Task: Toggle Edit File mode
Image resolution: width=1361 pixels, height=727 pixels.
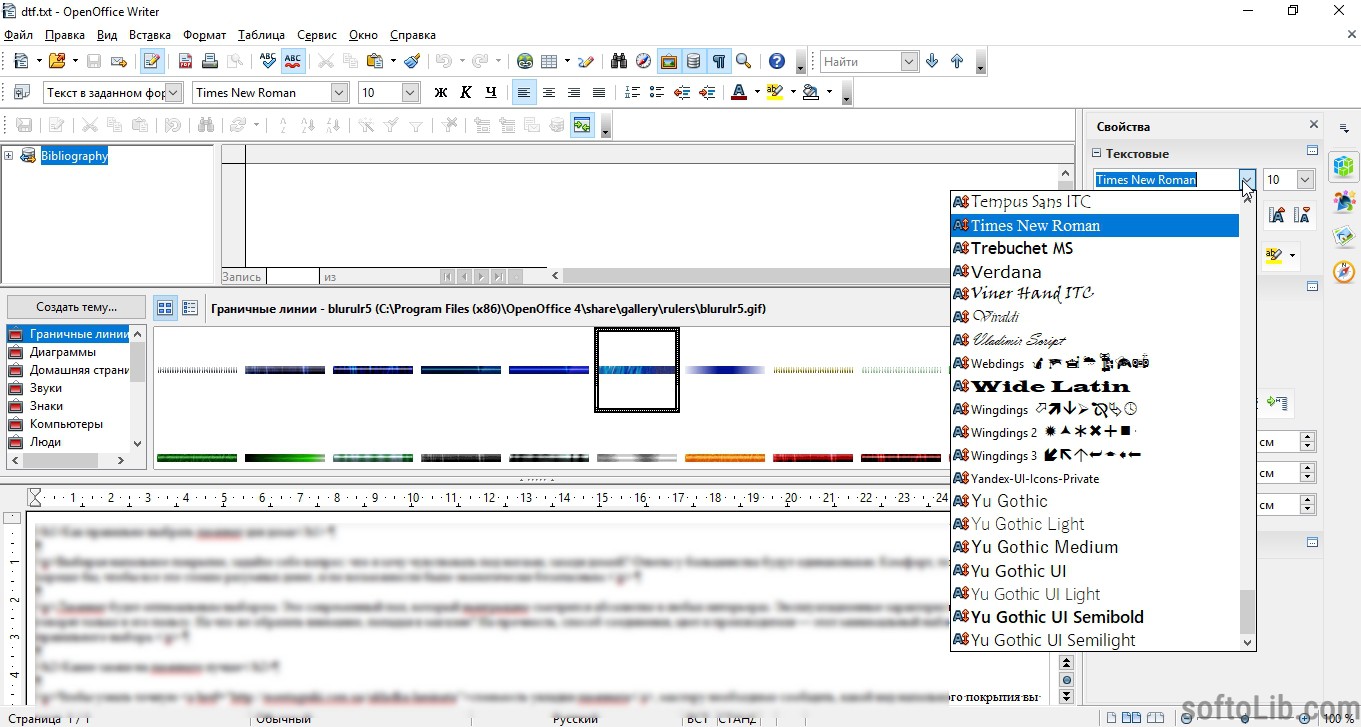Action: coord(152,62)
